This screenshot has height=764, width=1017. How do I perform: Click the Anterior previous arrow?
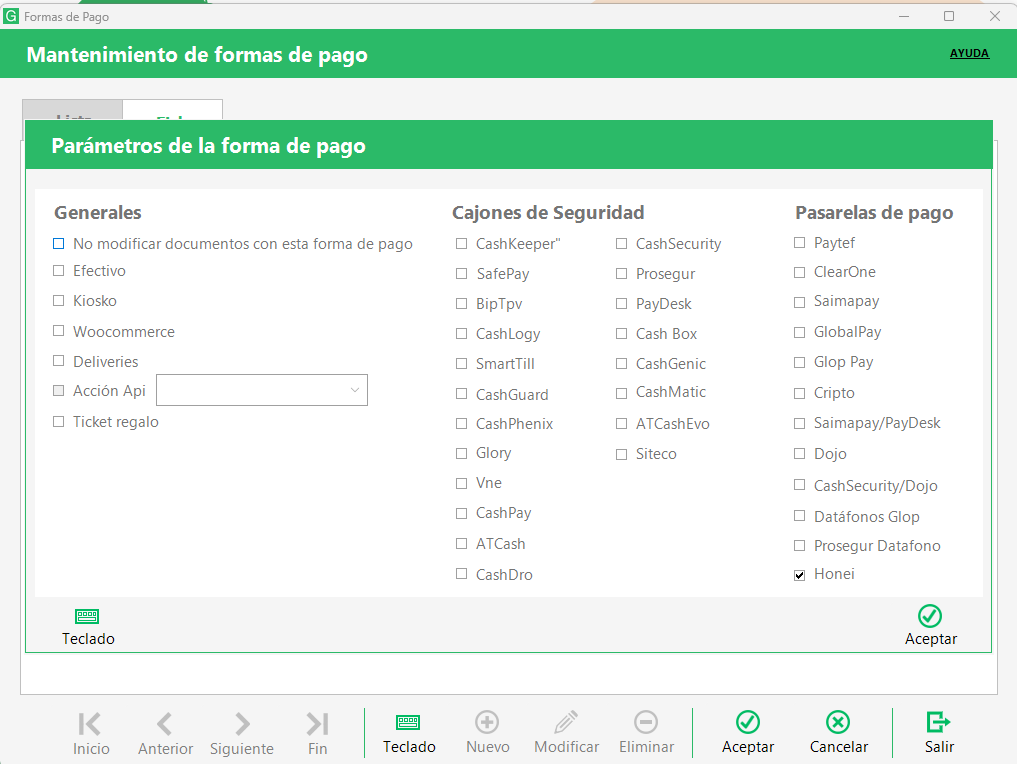[165, 724]
